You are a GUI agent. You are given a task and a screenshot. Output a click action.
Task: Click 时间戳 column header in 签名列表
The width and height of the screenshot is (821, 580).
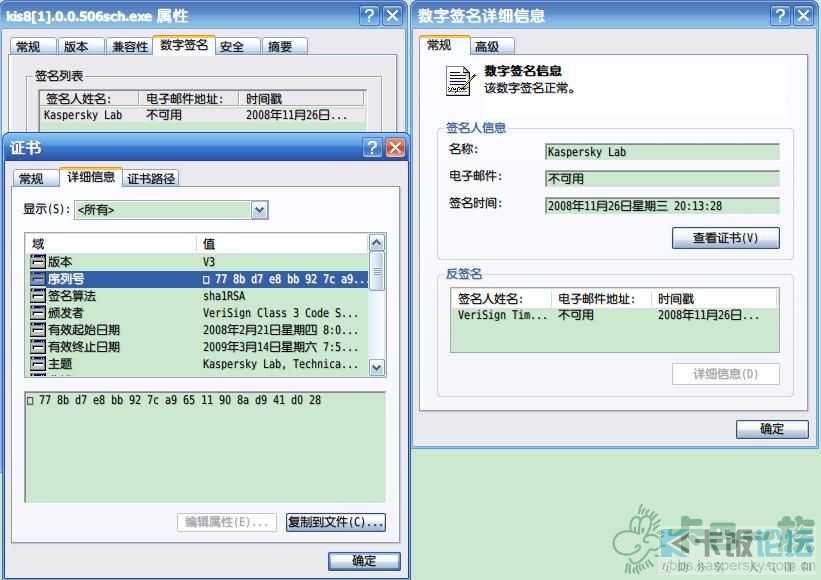pyautogui.click(x=302, y=98)
